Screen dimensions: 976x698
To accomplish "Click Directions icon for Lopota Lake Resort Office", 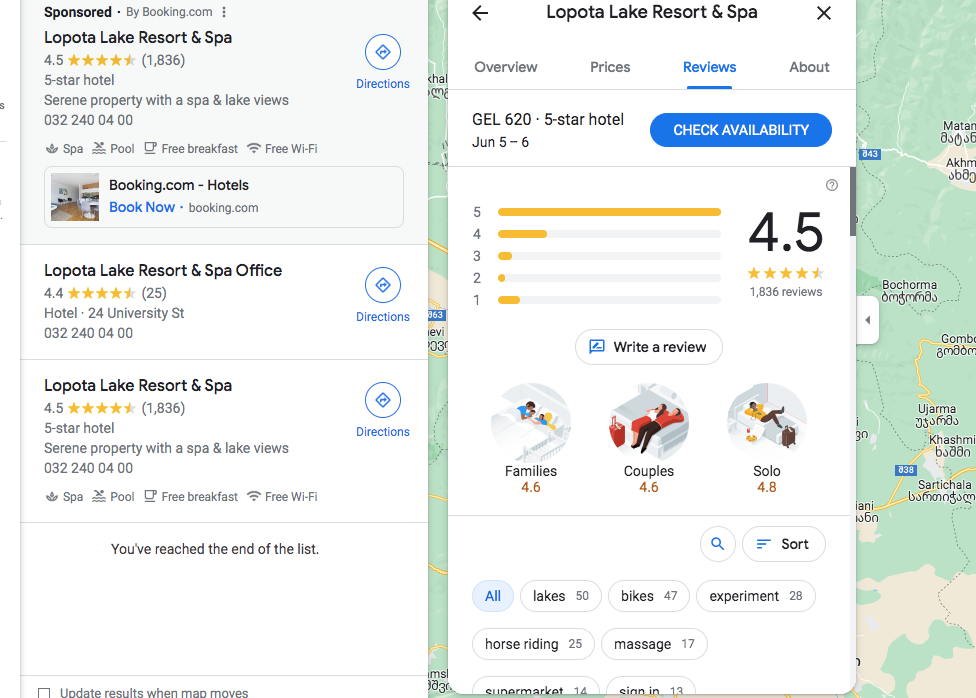I will click(x=383, y=285).
